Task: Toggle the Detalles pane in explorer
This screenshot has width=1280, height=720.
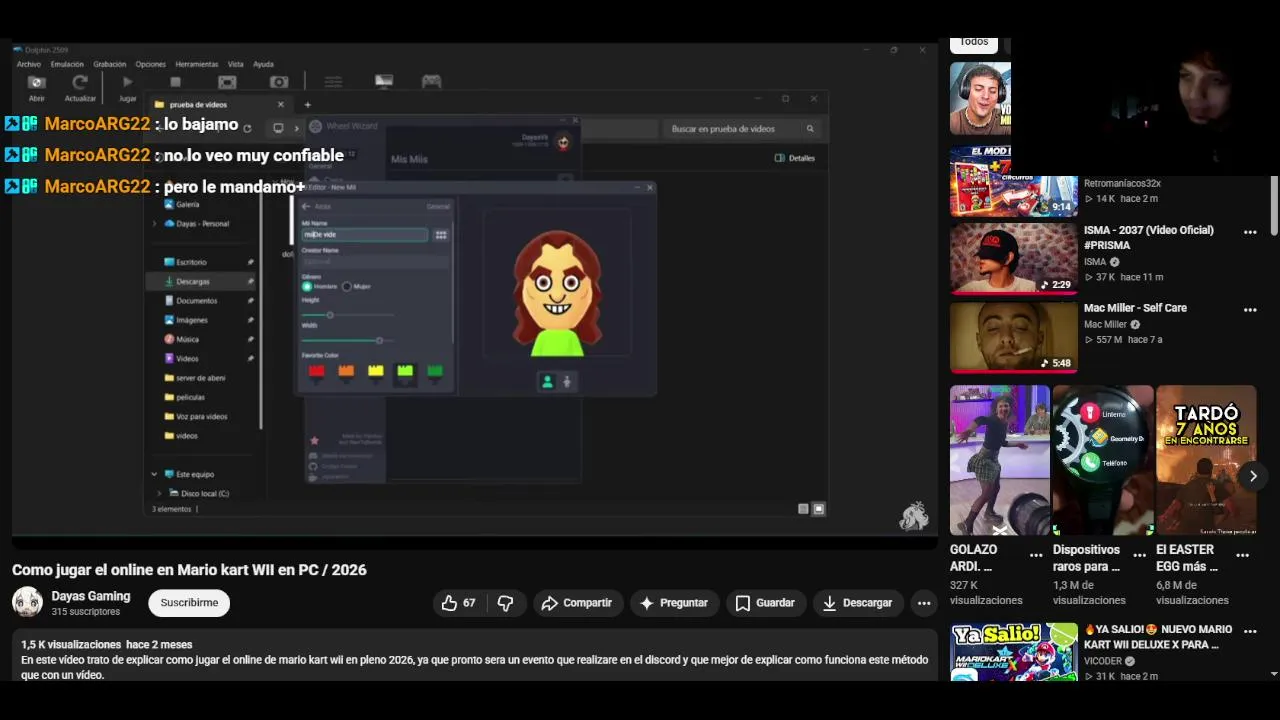Action: click(795, 158)
